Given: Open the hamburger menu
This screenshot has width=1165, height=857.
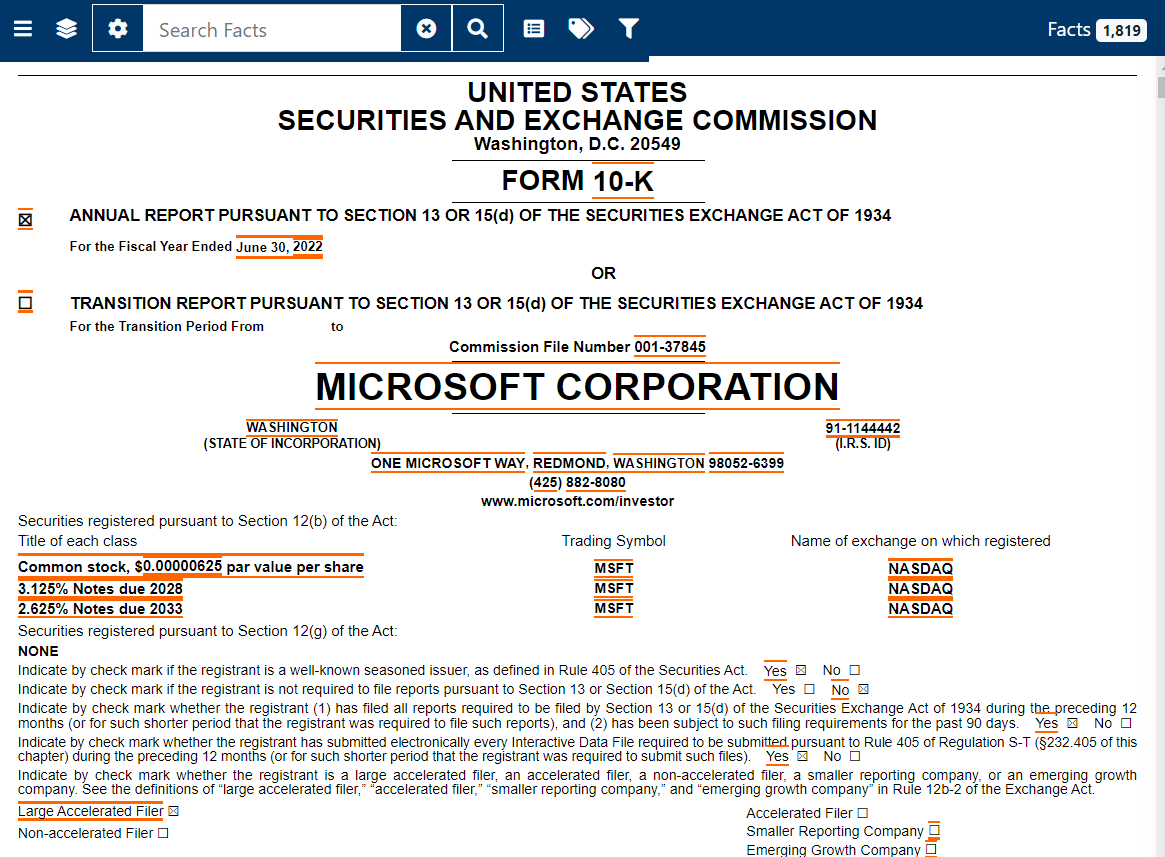Looking at the screenshot, I should point(23,29).
